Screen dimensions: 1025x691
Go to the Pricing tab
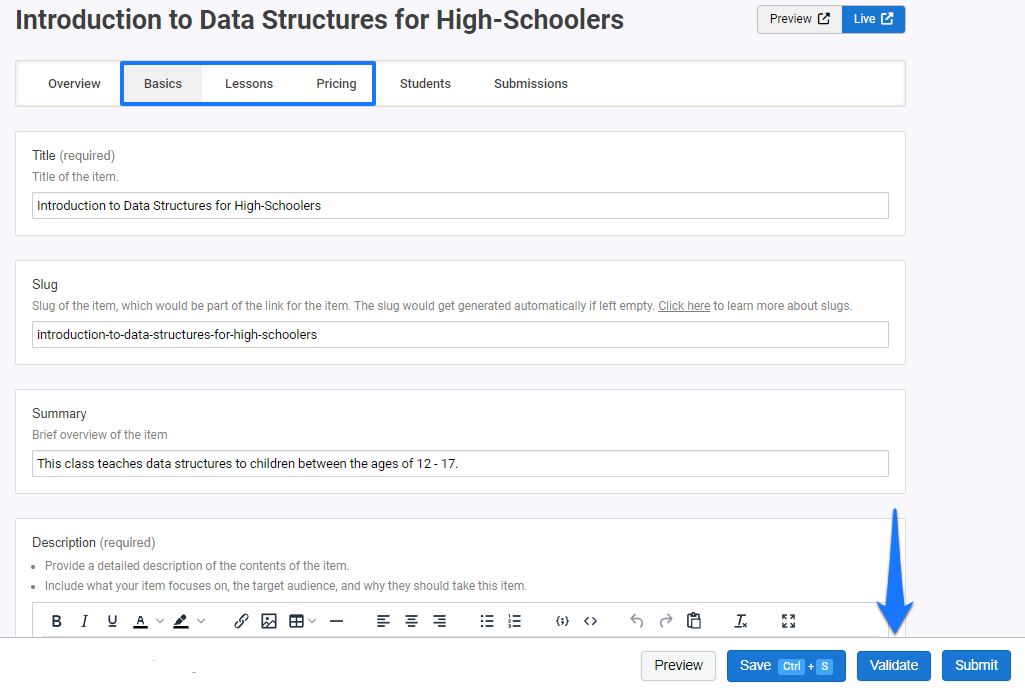[x=337, y=84]
